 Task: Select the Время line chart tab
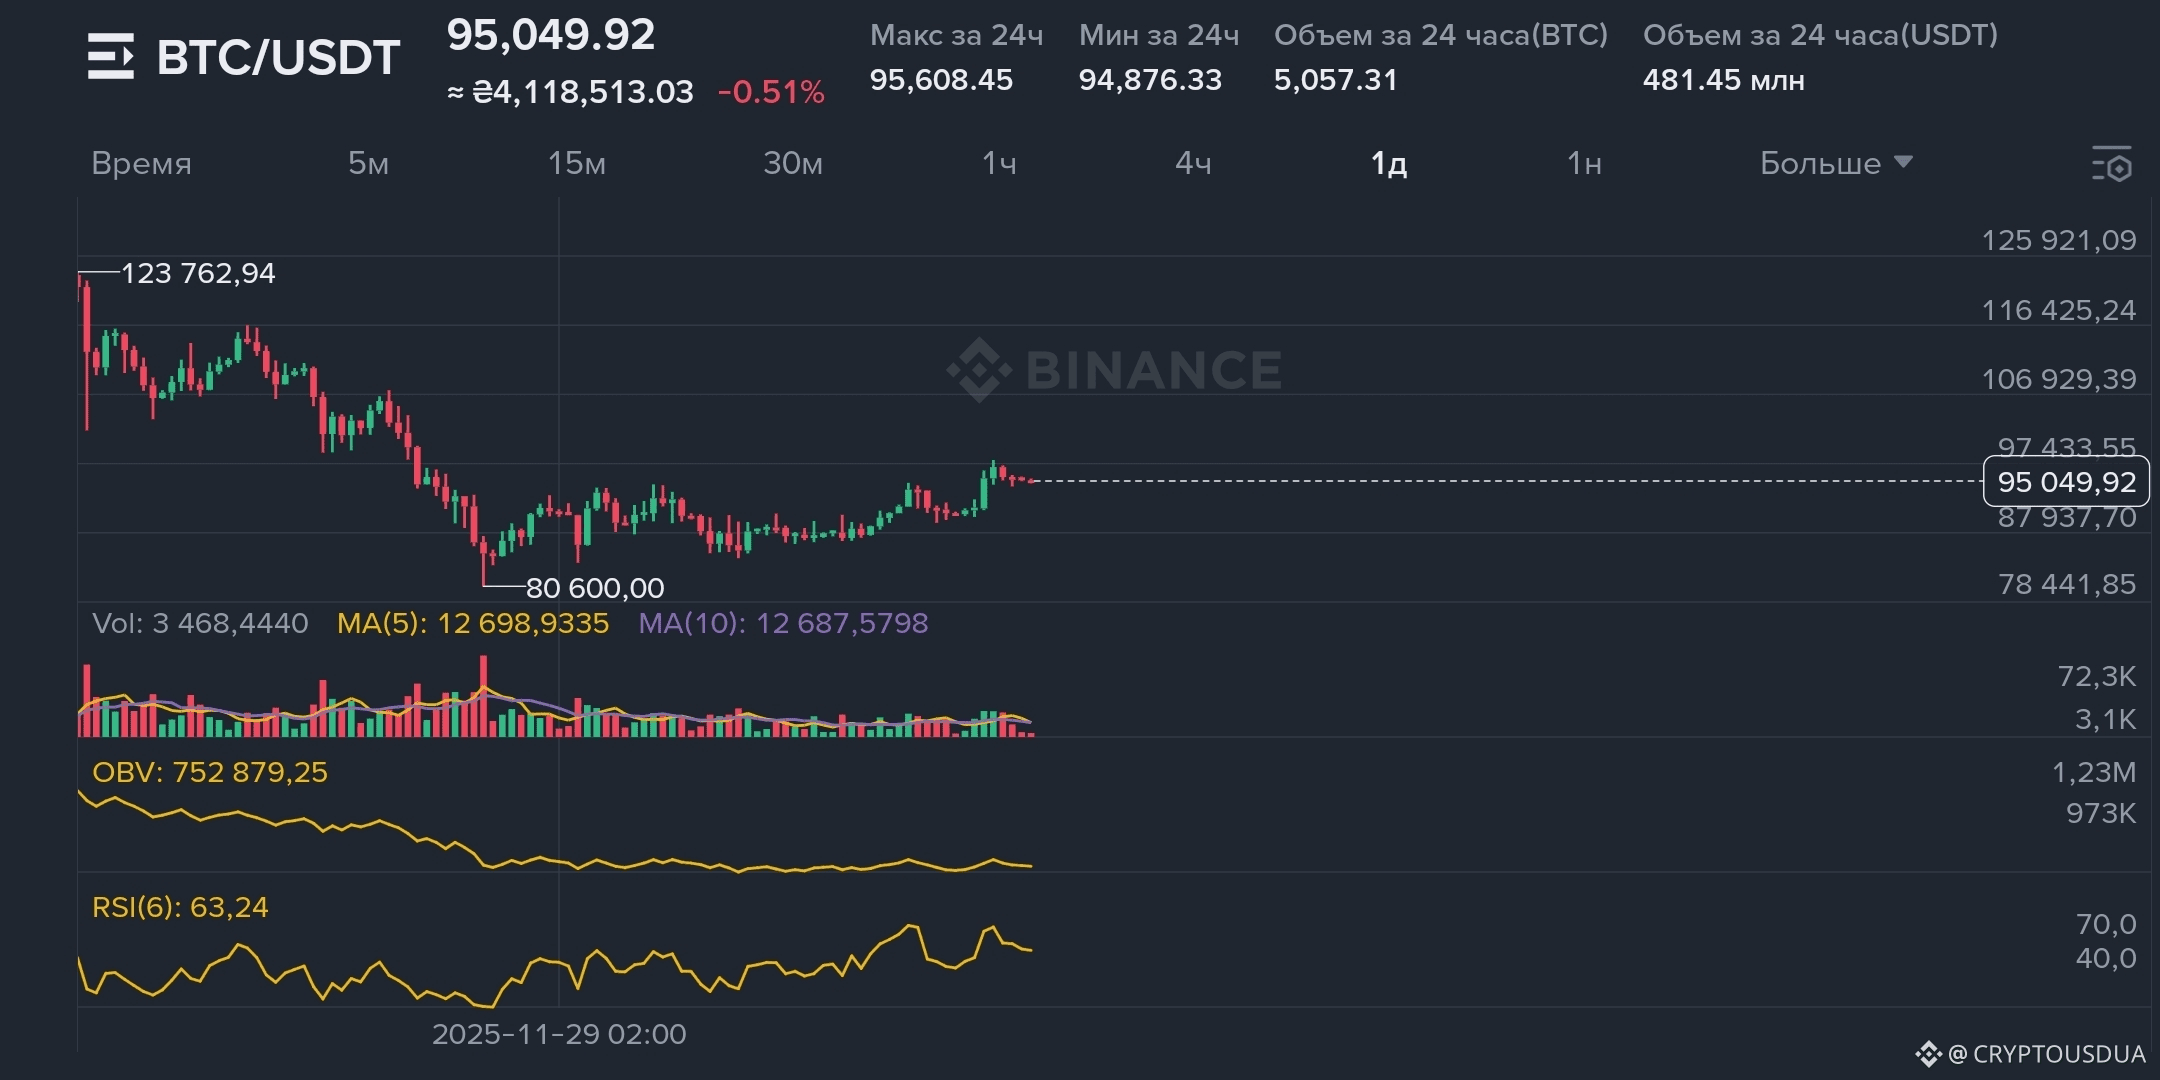pos(141,163)
